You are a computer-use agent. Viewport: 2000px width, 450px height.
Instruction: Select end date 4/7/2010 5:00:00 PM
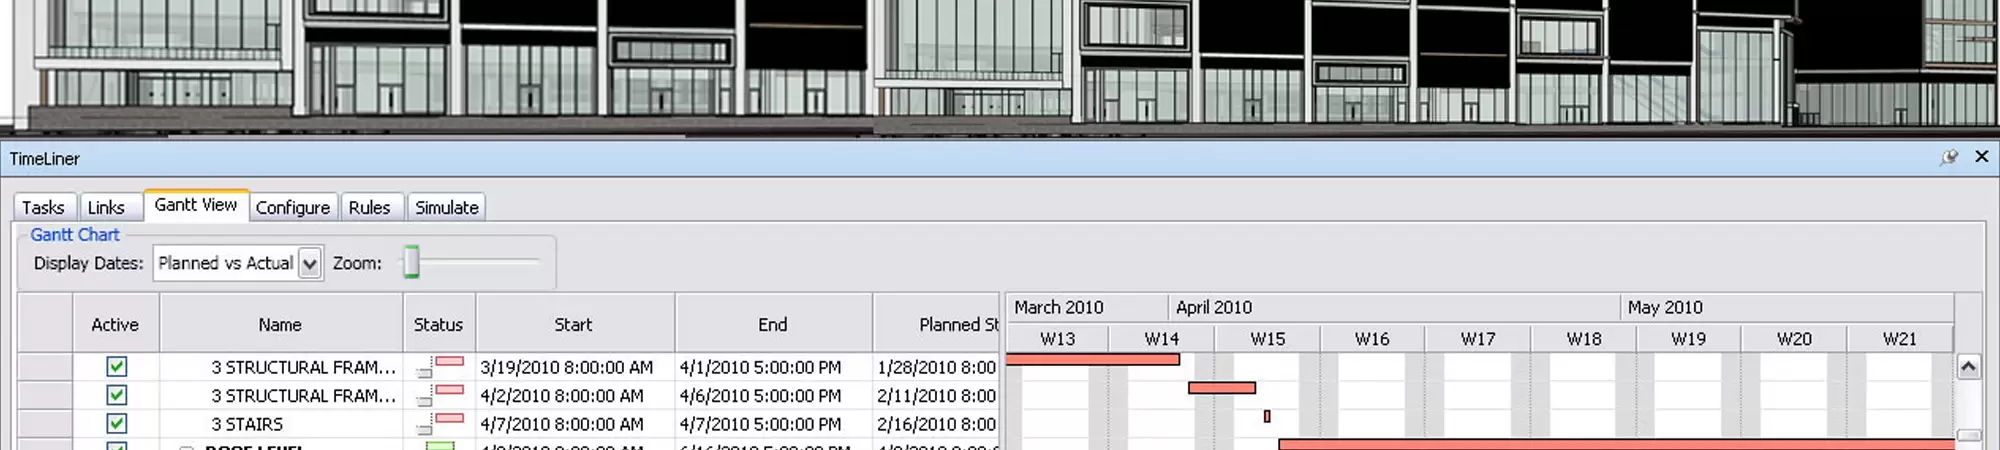click(x=761, y=424)
